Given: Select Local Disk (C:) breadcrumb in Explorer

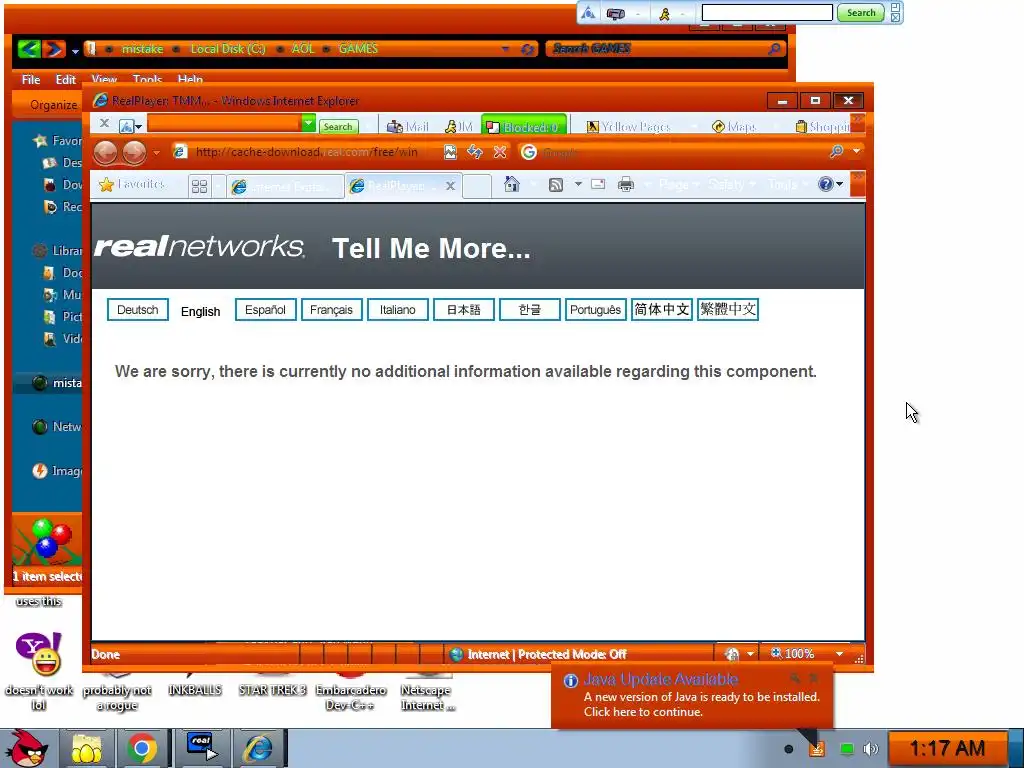Looking at the screenshot, I should coord(228,48).
